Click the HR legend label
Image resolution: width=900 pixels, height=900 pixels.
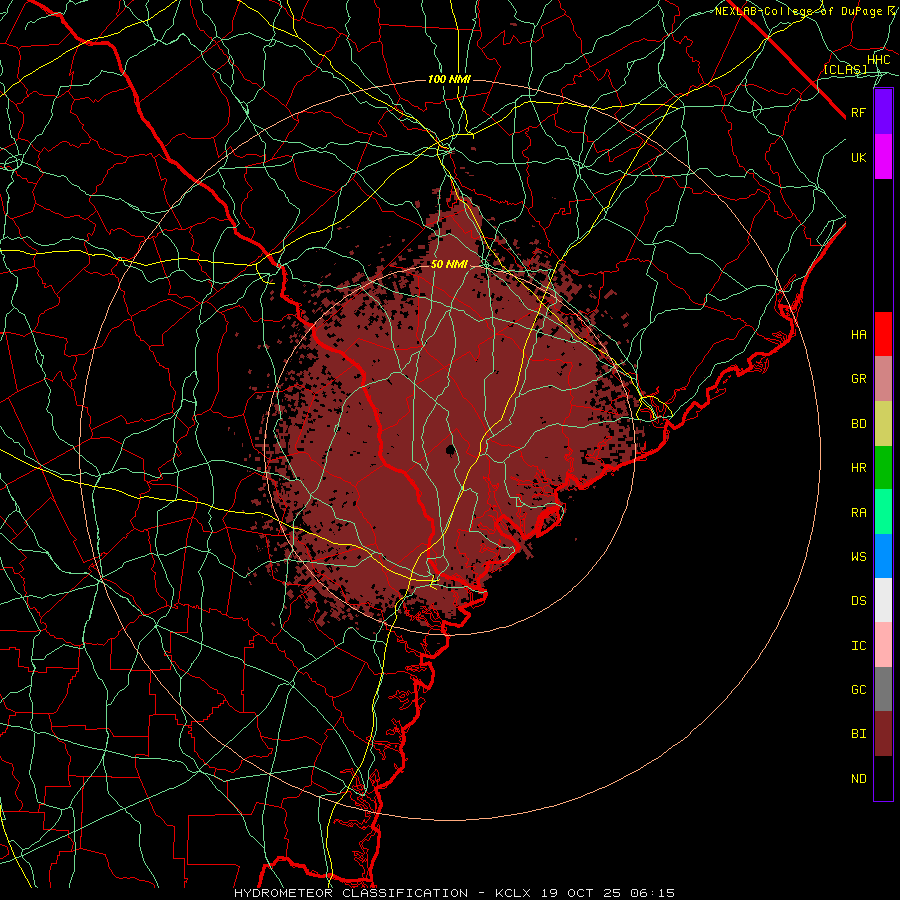point(858,468)
